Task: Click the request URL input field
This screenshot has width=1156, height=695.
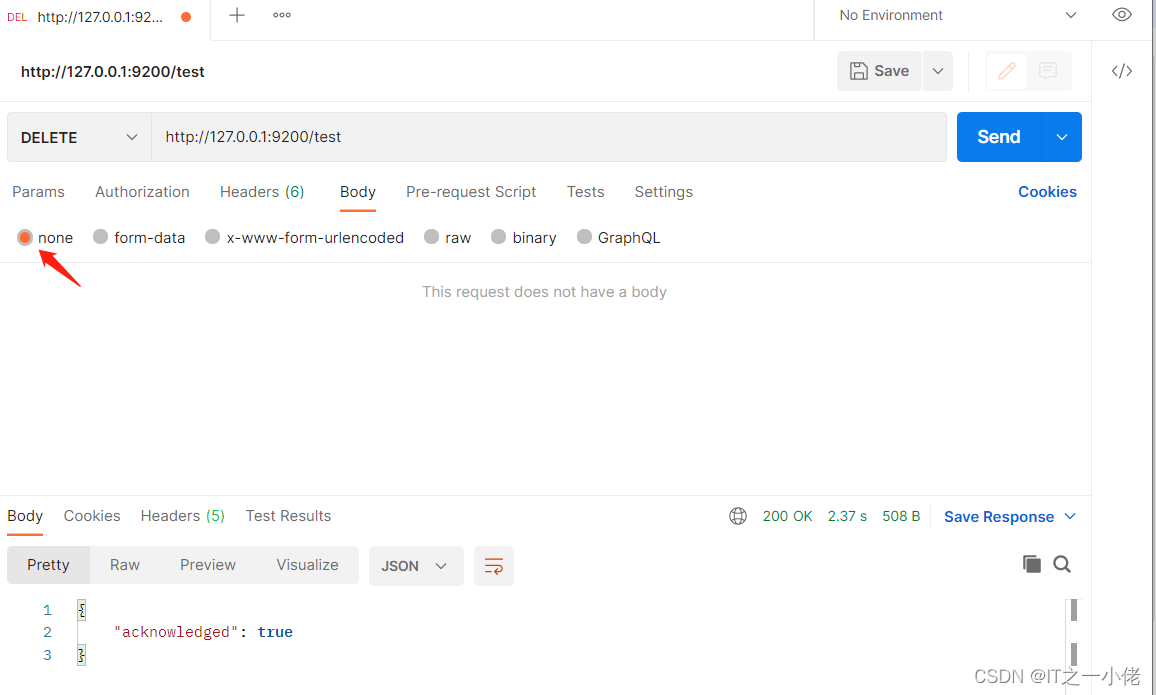Action: (549, 137)
